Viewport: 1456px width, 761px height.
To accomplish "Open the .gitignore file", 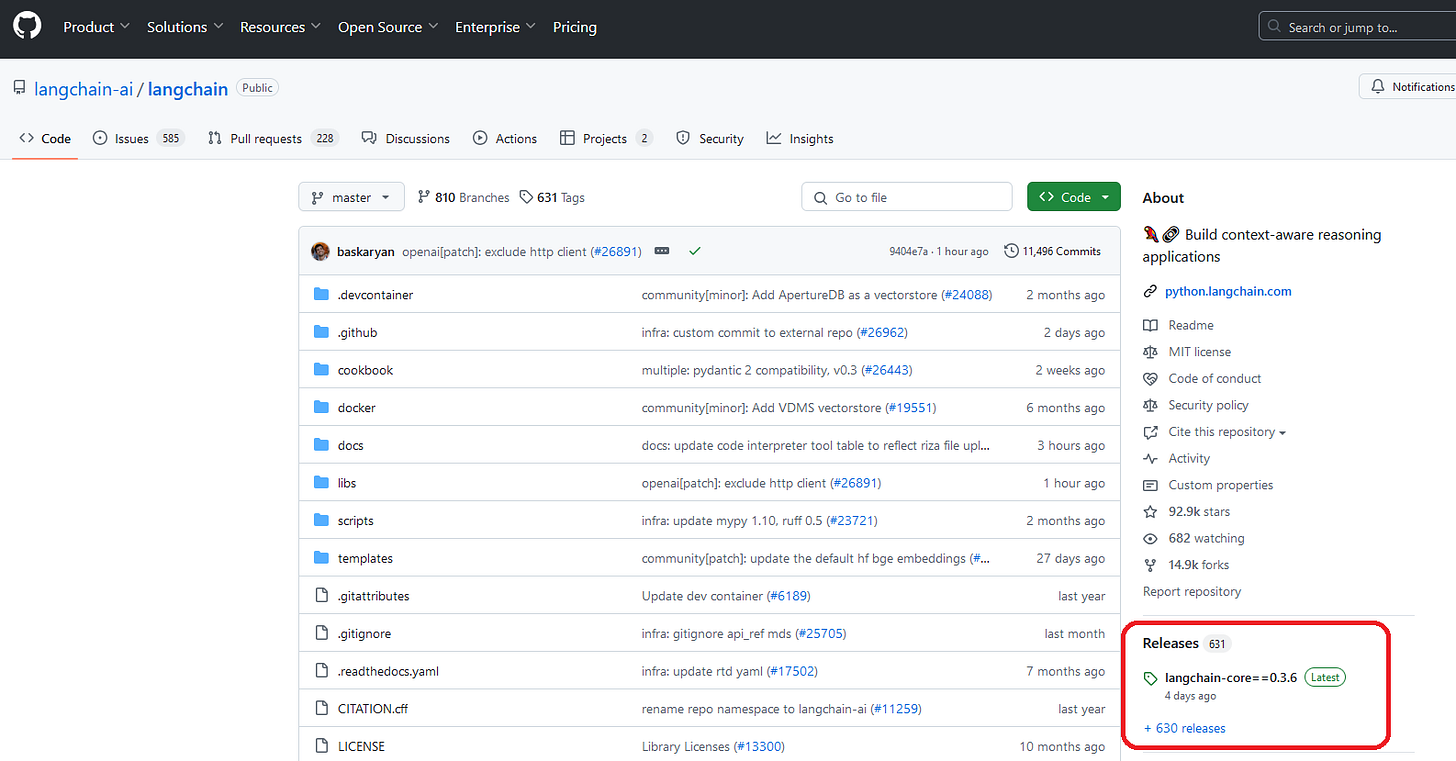I will [x=365, y=634].
